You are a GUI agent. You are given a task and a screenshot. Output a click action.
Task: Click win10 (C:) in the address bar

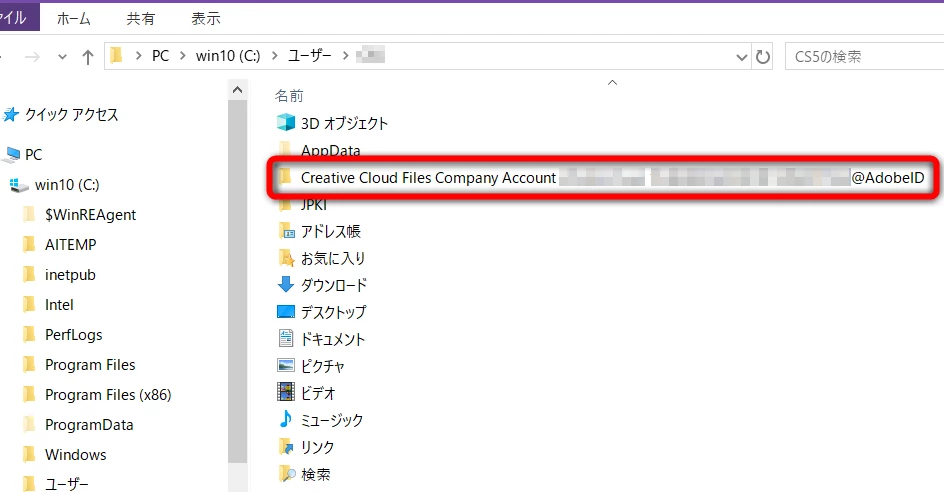coord(228,56)
